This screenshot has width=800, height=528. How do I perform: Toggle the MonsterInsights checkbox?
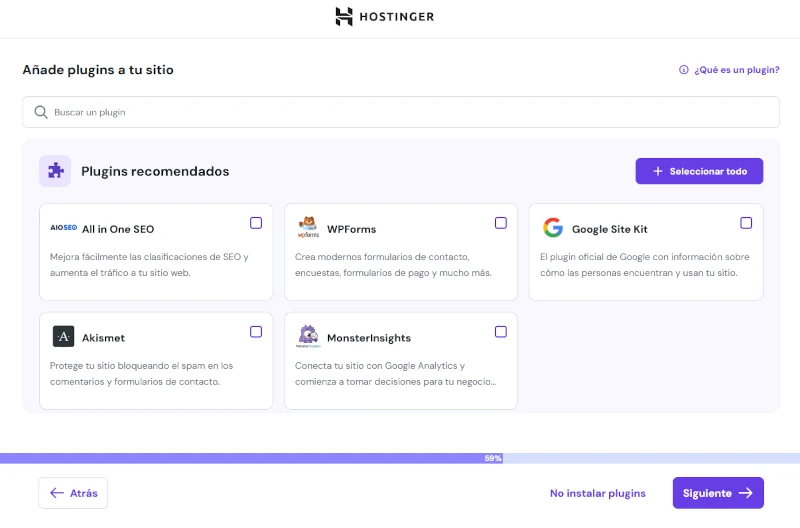[x=501, y=332]
